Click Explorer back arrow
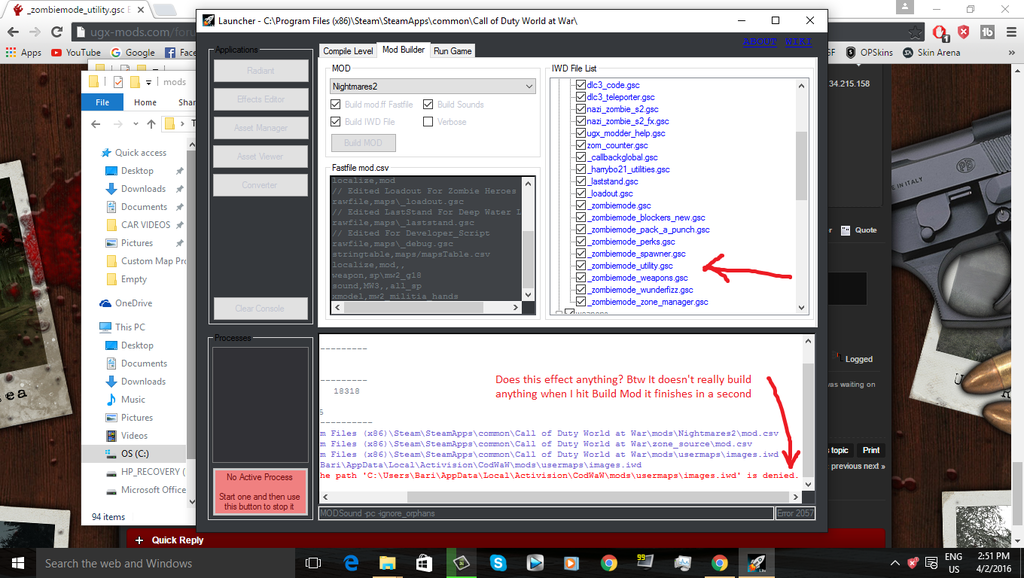Screen dimensions: 1024x578 [96, 123]
